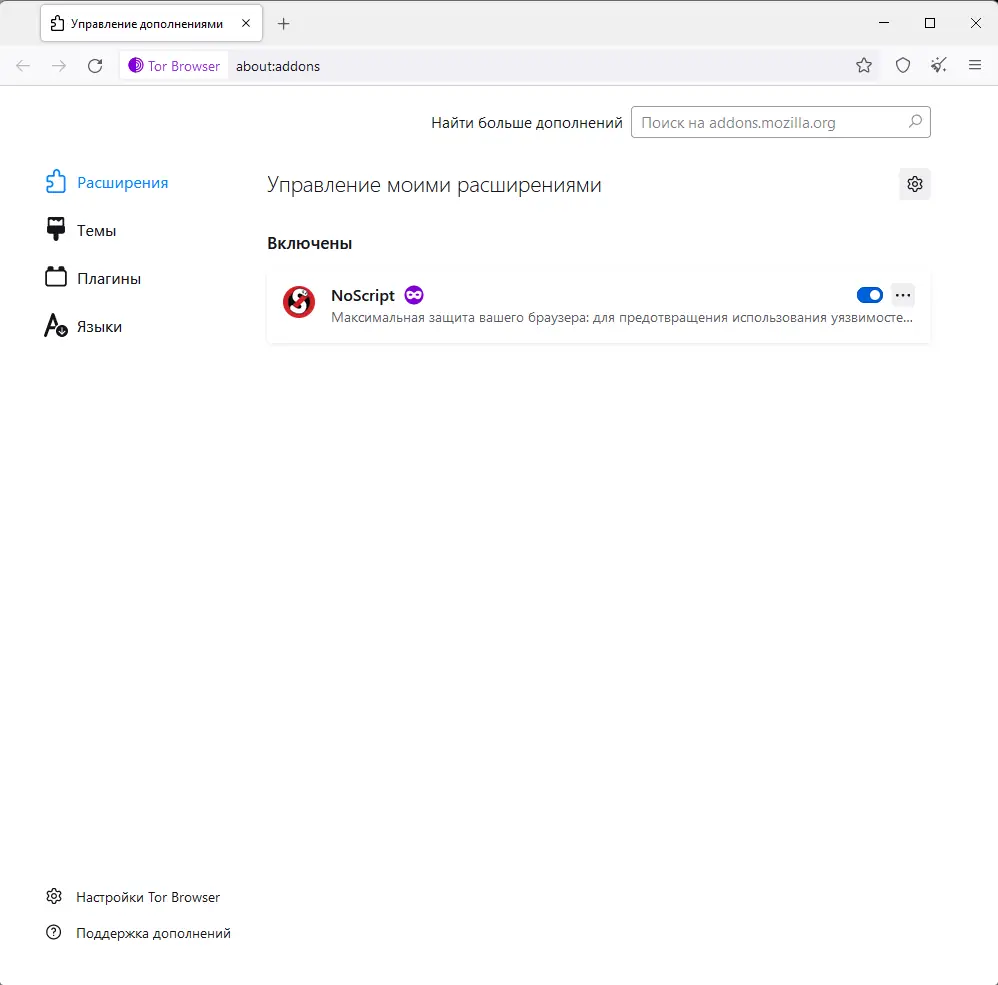The height and width of the screenshot is (985, 998).
Task: Open NoScript more options menu
Action: click(x=903, y=295)
